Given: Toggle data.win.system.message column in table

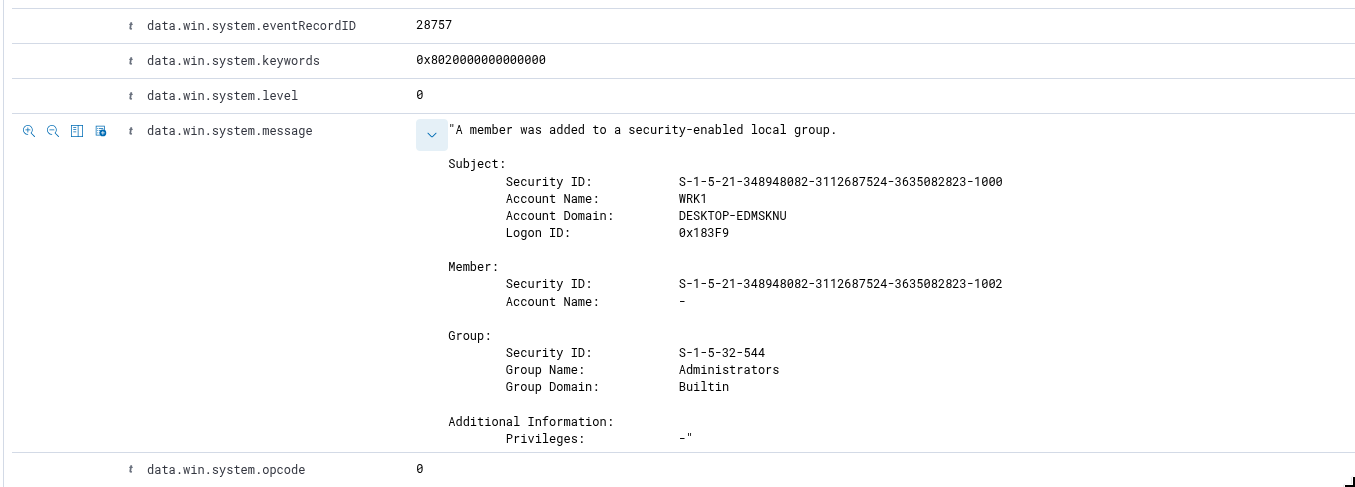Looking at the screenshot, I should coord(77,131).
